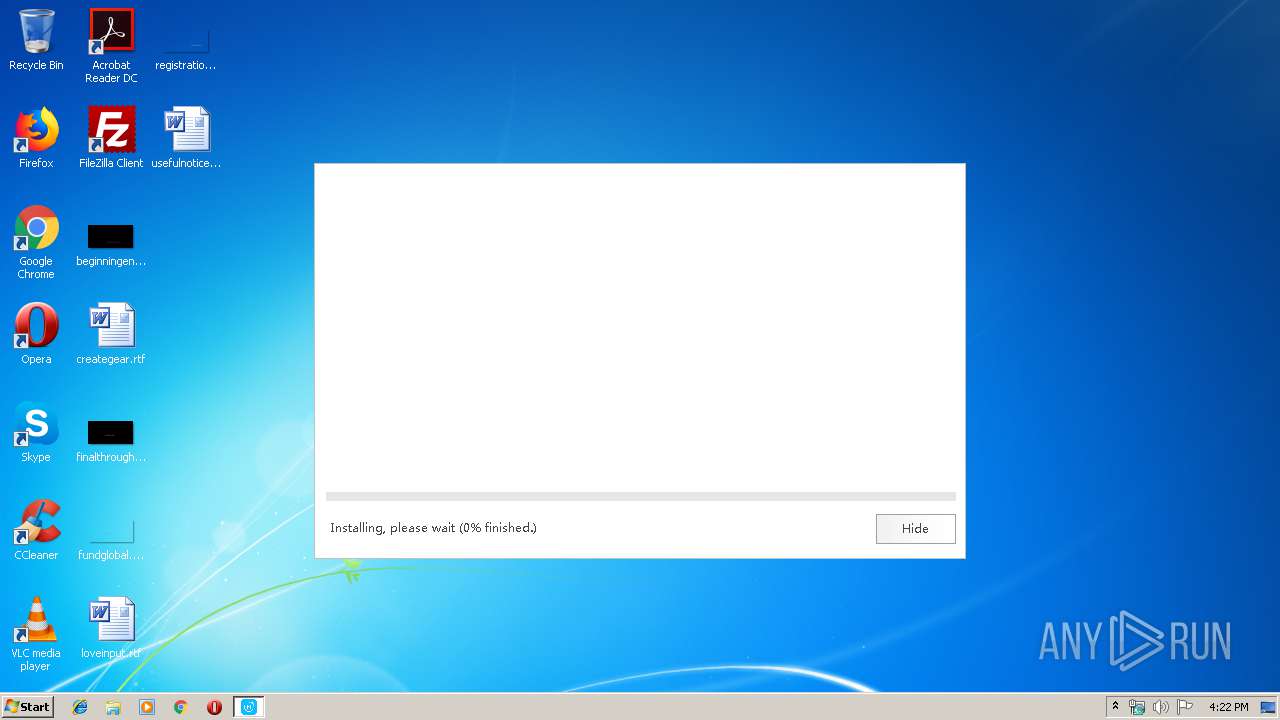Click the Installing, please wait status text
This screenshot has width=1280, height=720.
pos(433,528)
